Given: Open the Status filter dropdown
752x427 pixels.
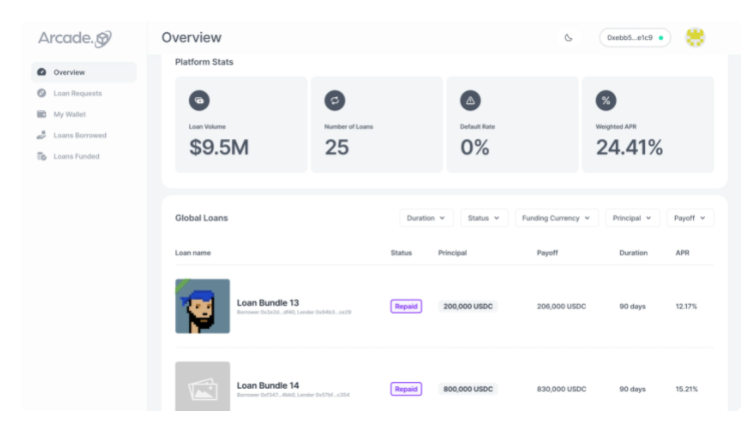Looking at the screenshot, I should (x=484, y=218).
